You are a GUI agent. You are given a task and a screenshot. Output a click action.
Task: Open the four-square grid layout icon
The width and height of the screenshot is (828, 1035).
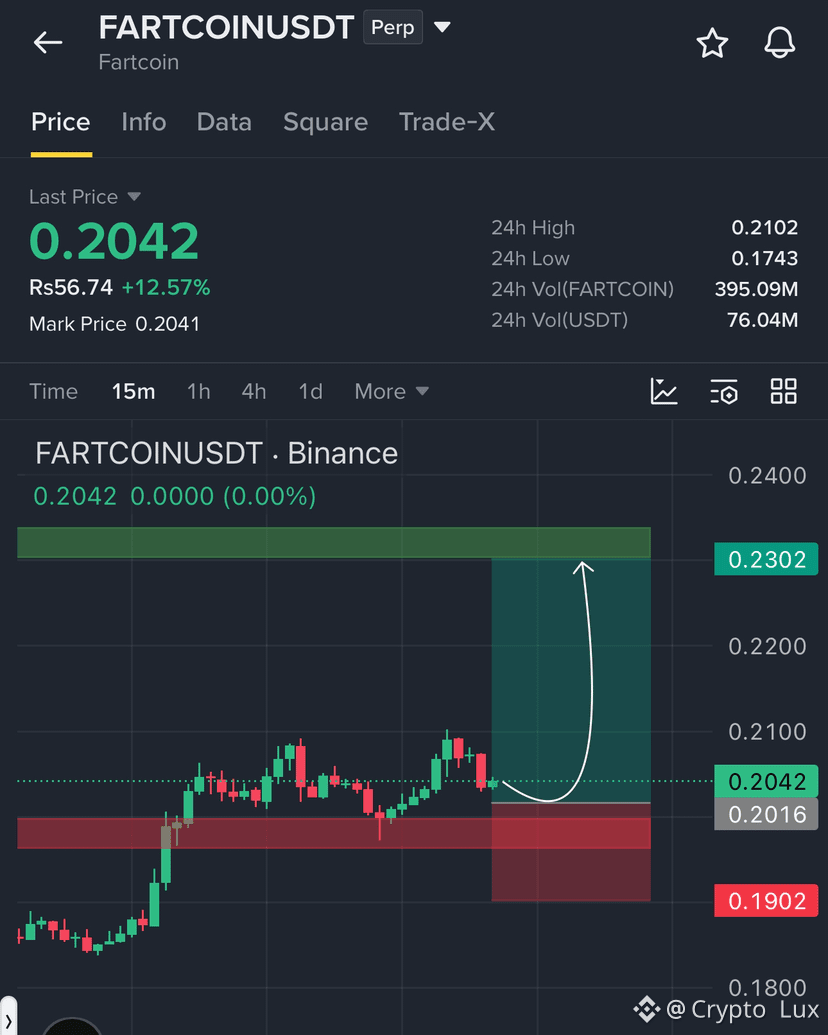[784, 391]
